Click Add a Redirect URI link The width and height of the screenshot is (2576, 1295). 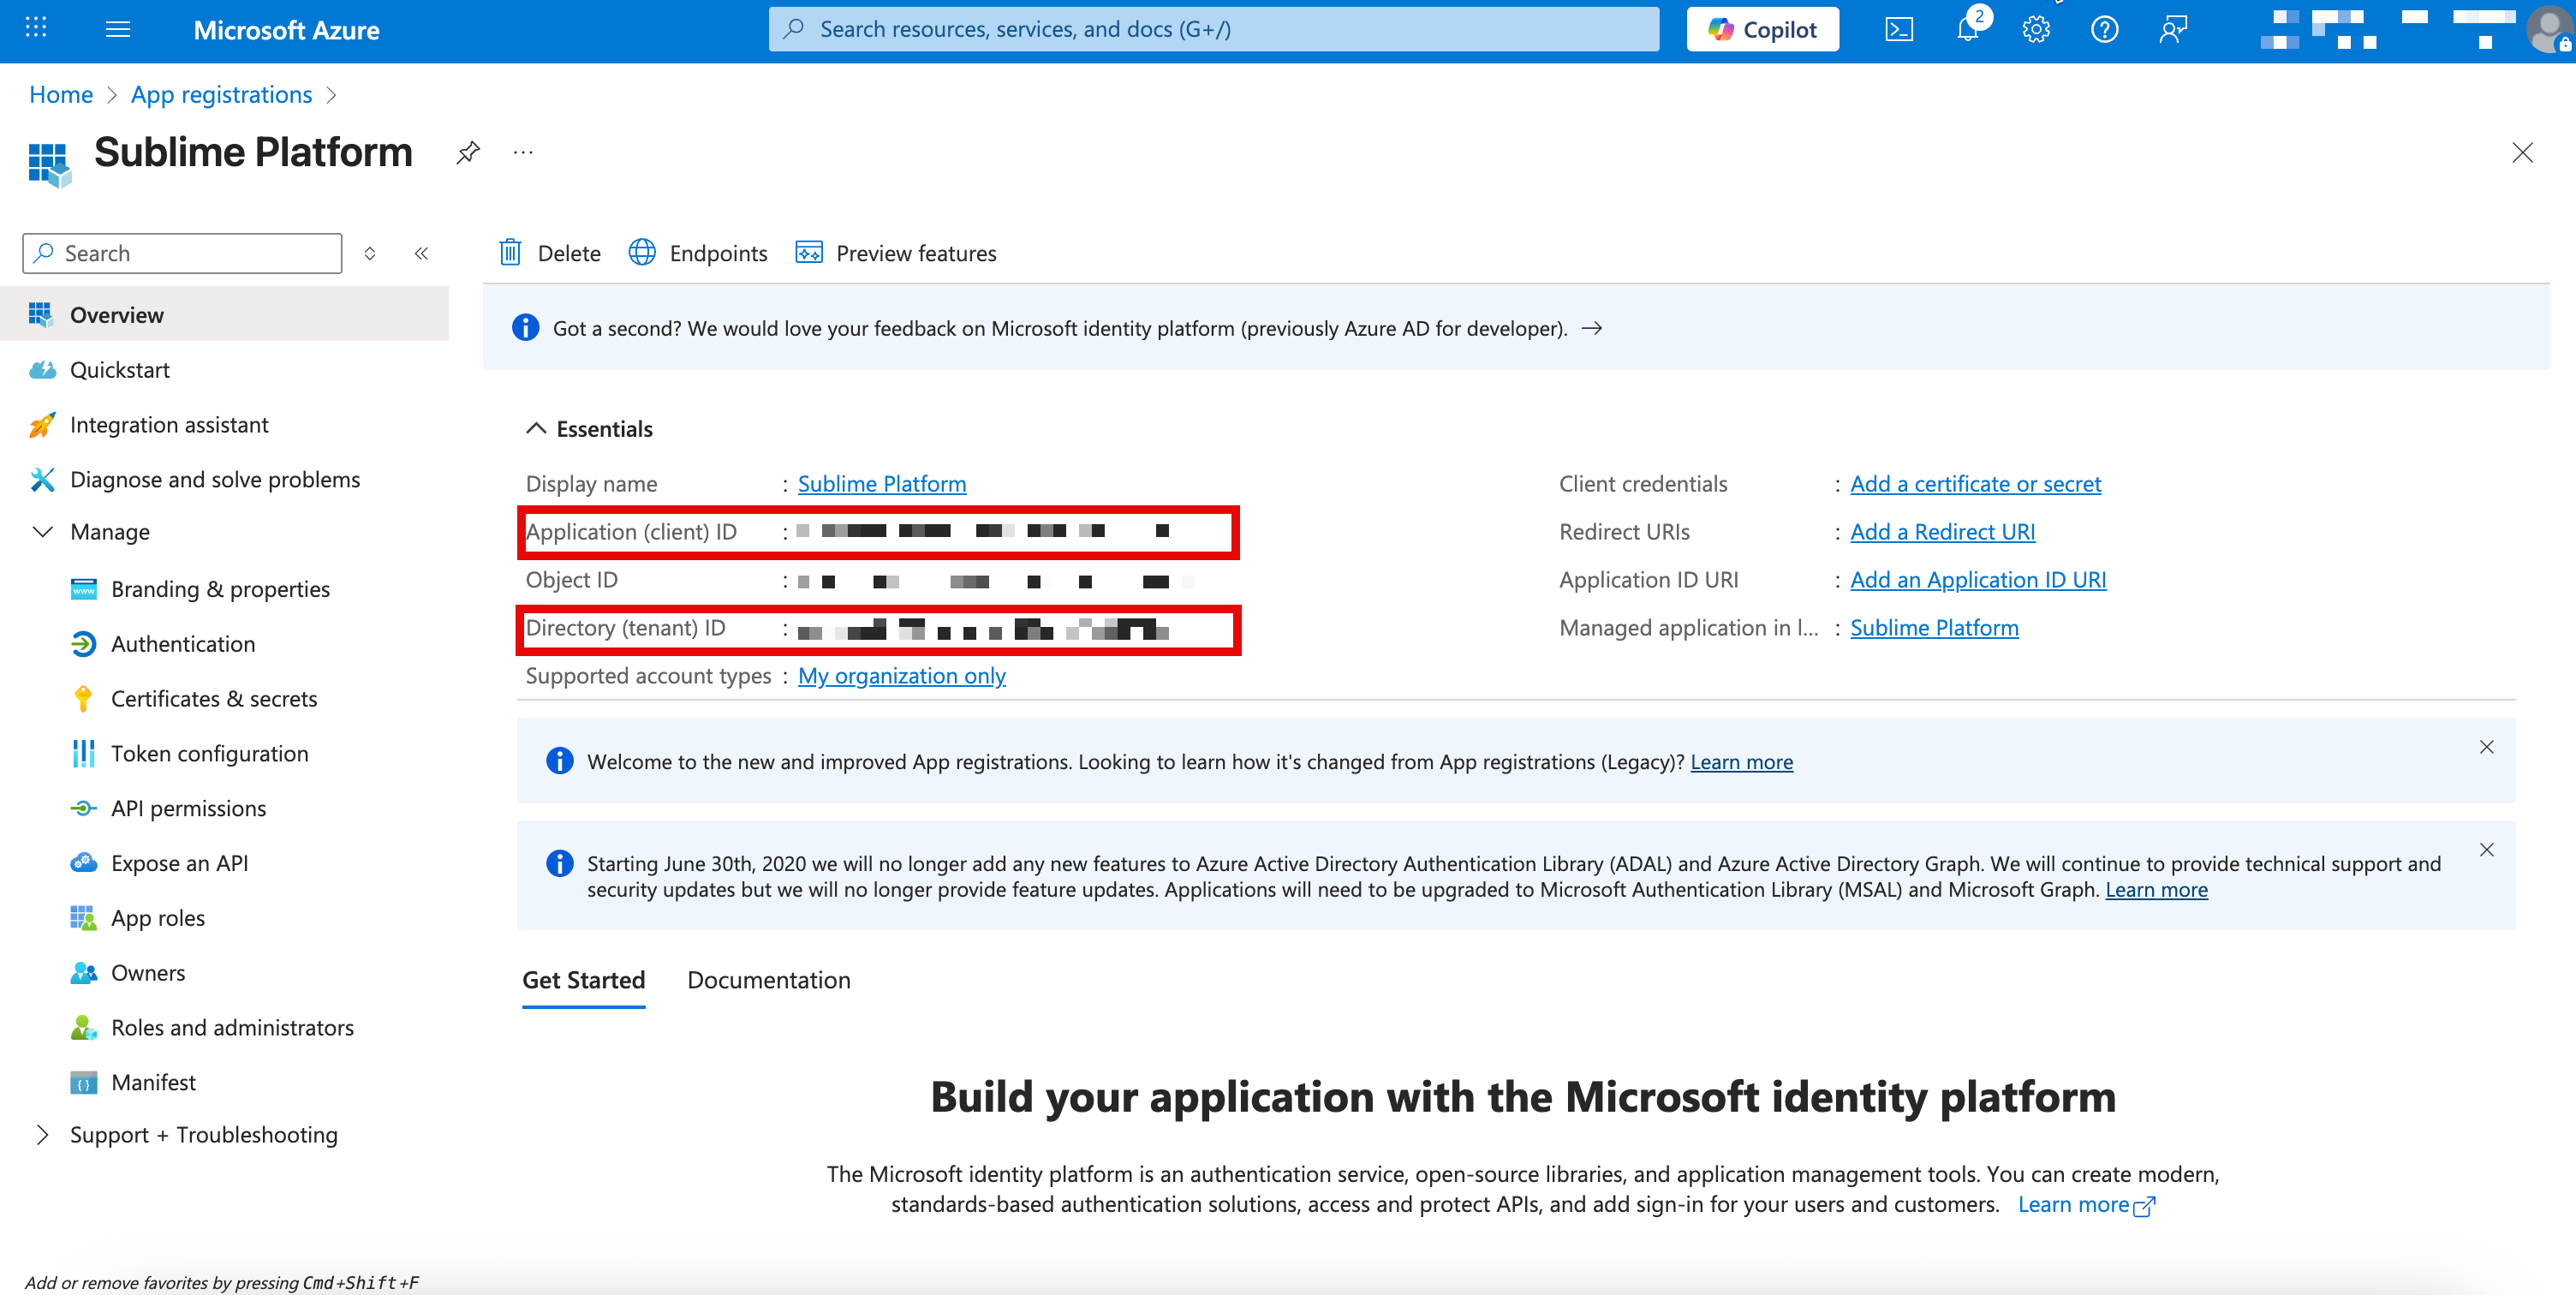coord(1942,531)
